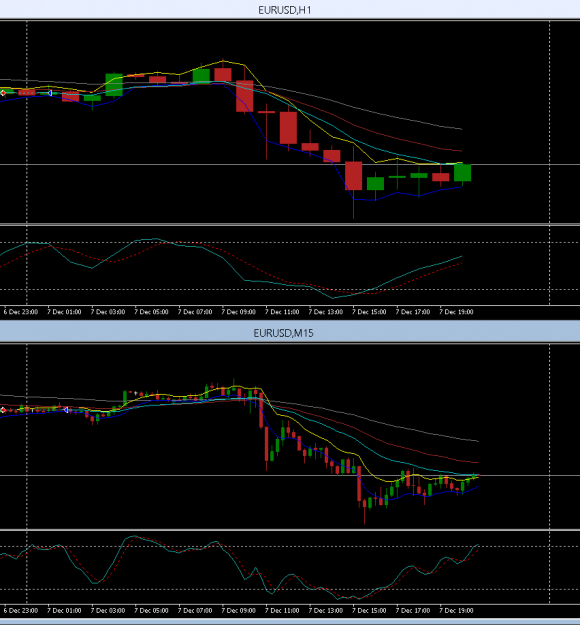Click '7 Dec 09:00' on M15 time axis

point(238,610)
